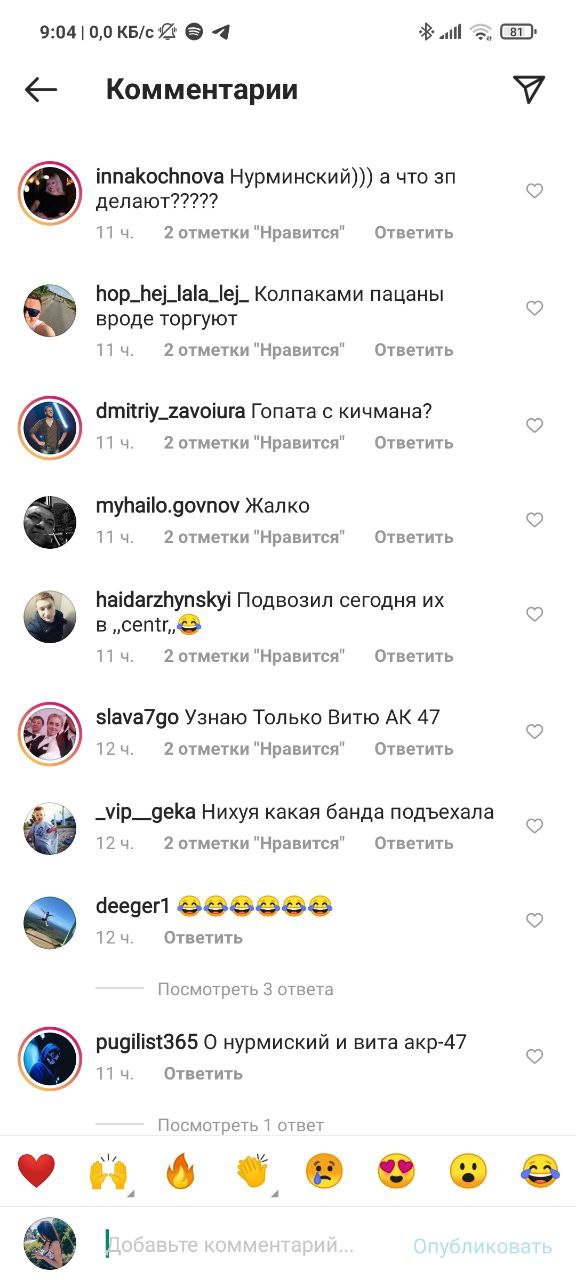The height and width of the screenshot is (1280, 576).
Task: Reply to dmitriy_zavoiura's comment
Action: click(414, 442)
